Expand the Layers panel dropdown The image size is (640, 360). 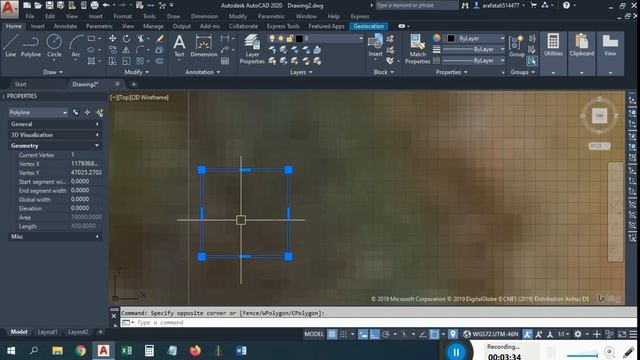click(x=301, y=72)
